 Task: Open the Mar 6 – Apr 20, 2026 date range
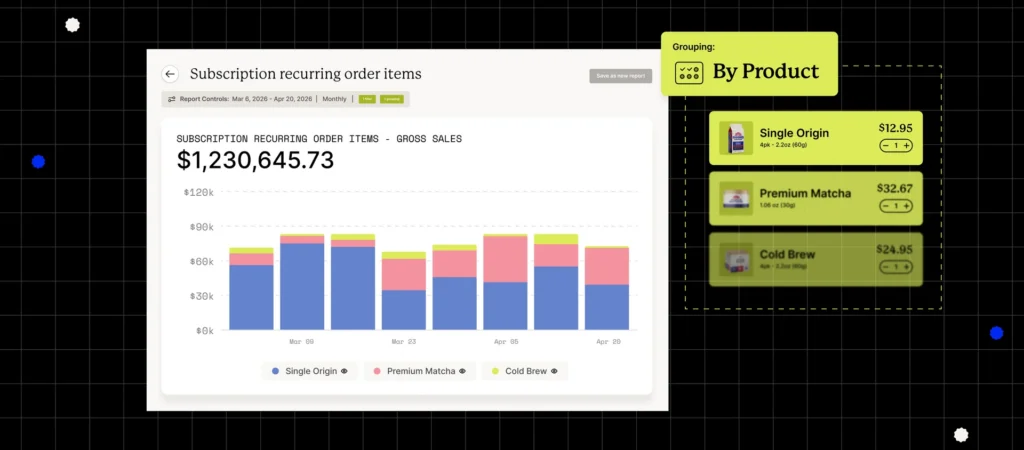(274, 99)
